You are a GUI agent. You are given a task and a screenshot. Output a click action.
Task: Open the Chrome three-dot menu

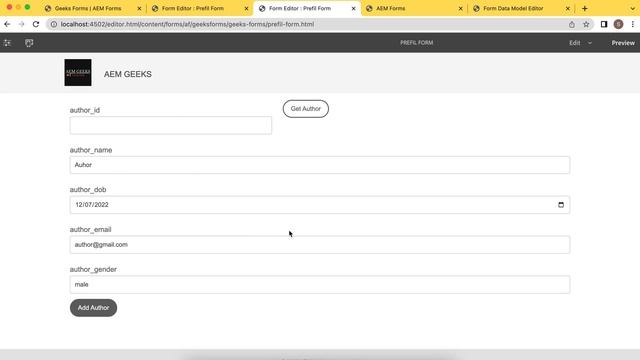[x=633, y=24]
